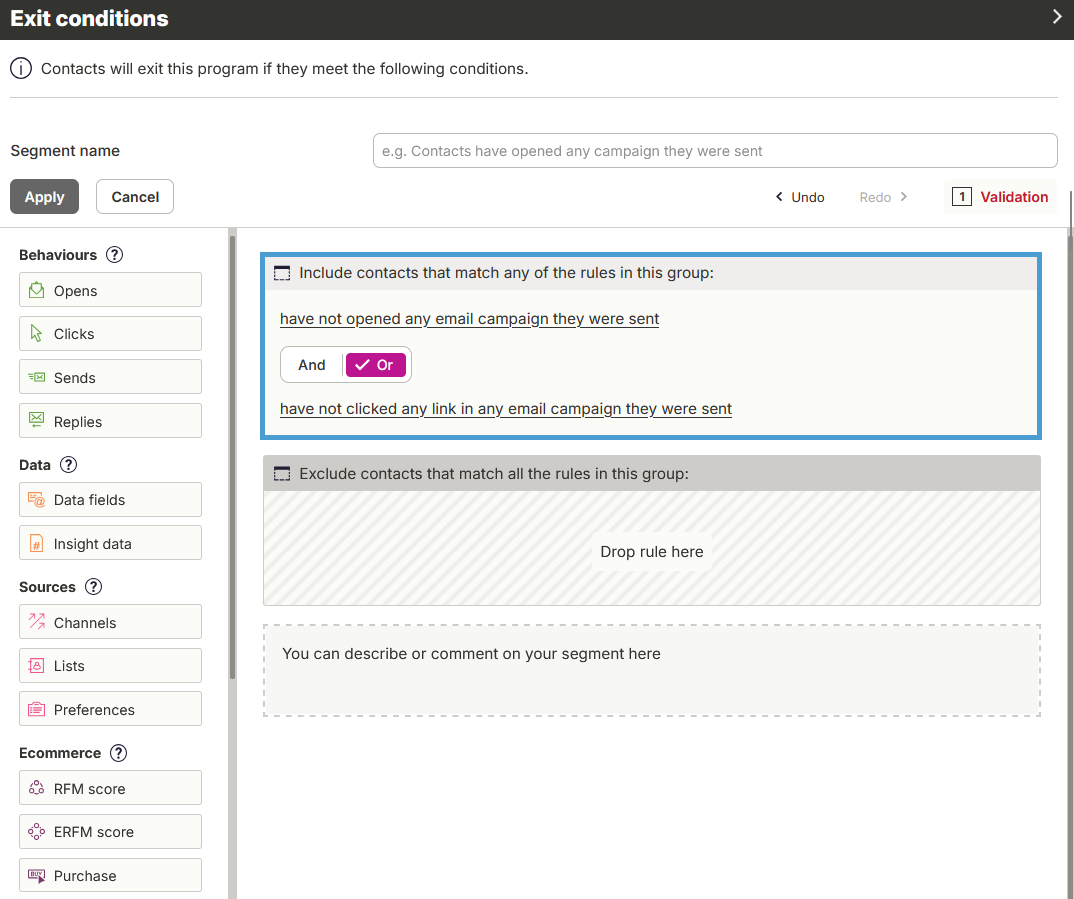Click the rules sidebar scrollbar
Image resolution: width=1074 pixels, height=899 pixels.
tap(232, 457)
